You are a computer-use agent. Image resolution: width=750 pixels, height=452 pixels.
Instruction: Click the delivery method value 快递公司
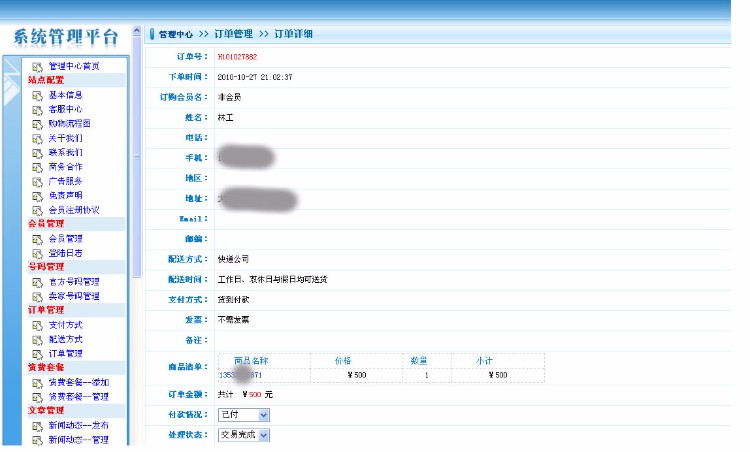(233, 259)
